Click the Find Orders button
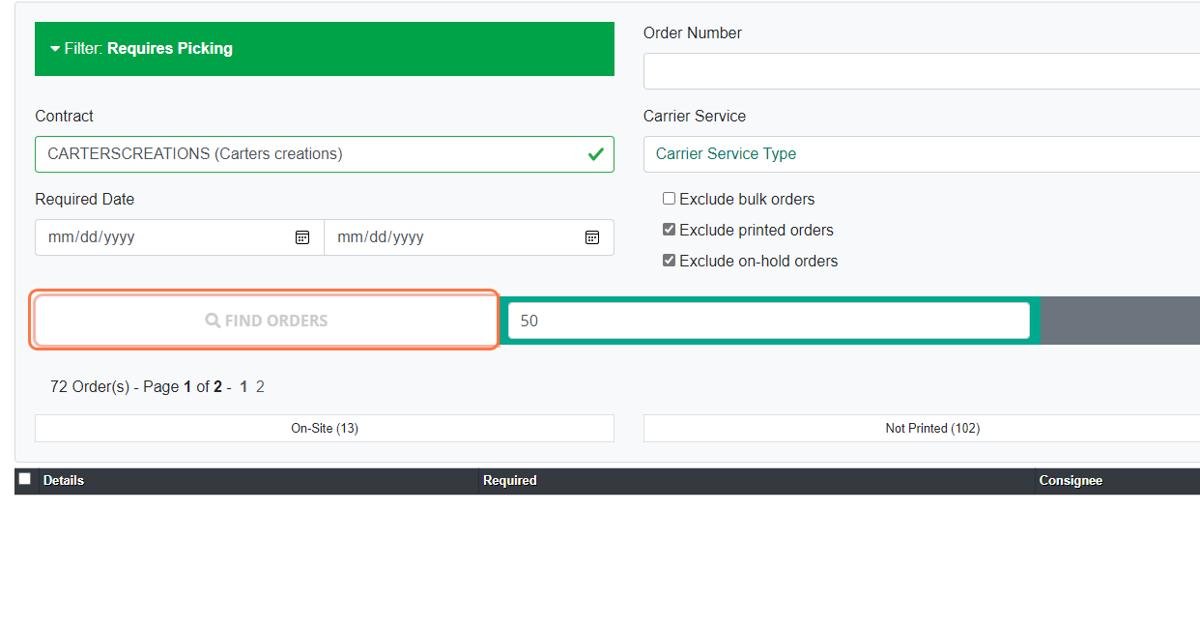The width and height of the screenshot is (1200, 641). coord(265,320)
